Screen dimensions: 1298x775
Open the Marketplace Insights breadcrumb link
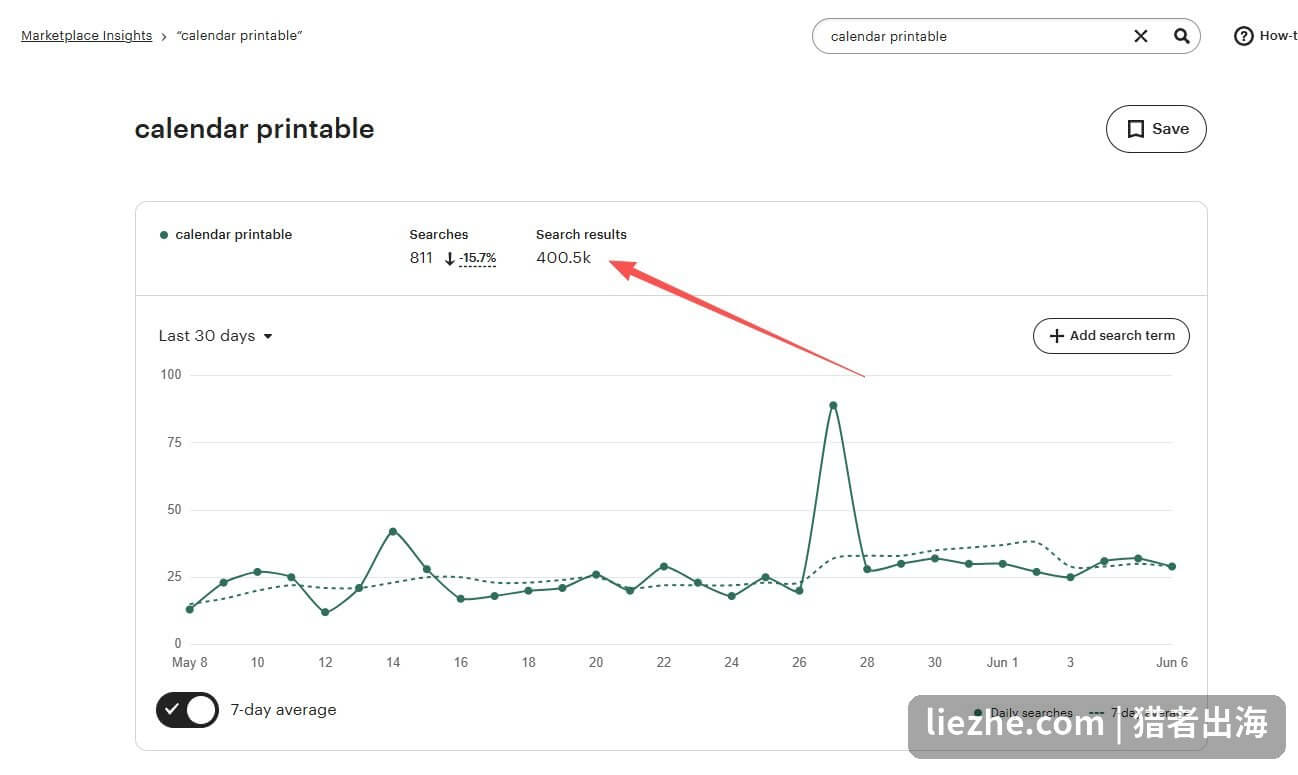[x=87, y=36]
